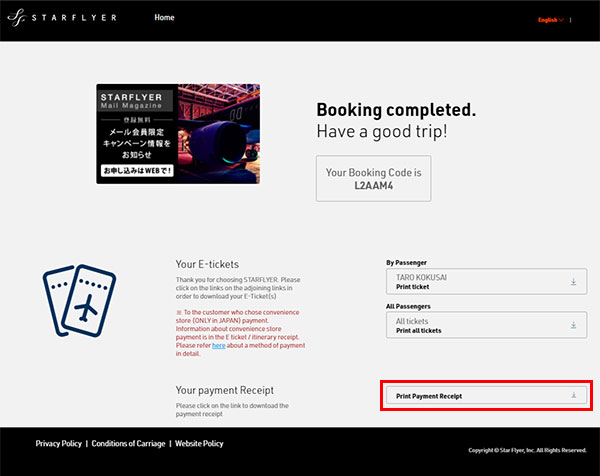
Task: Open the Home menu item
Action: (164, 18)
